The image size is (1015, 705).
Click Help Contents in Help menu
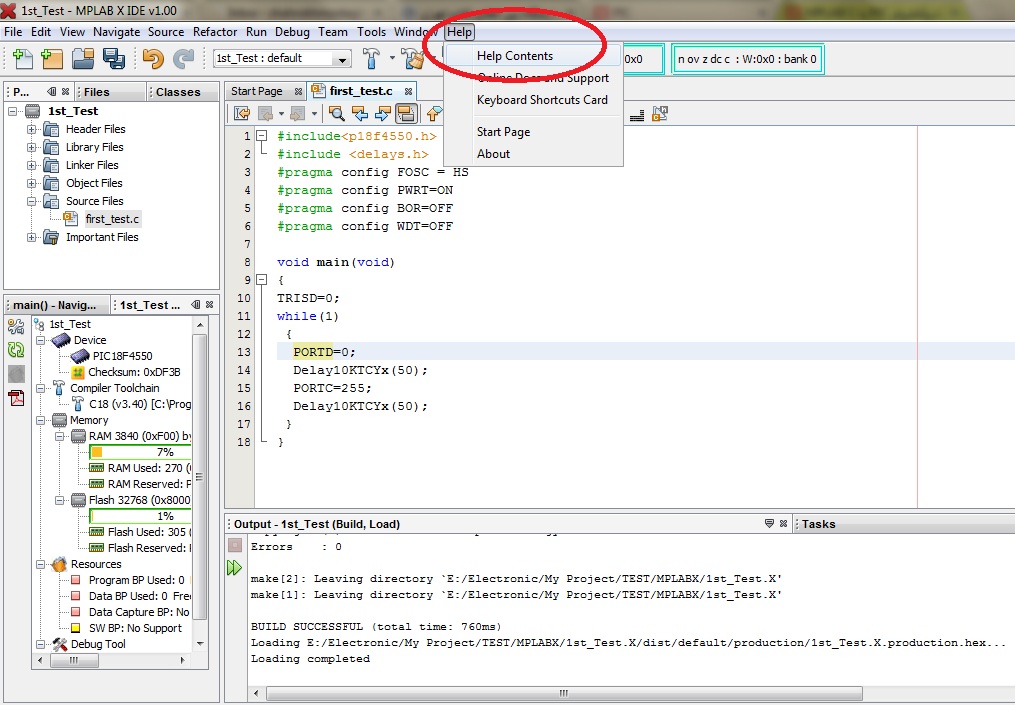tap(533, 56)
